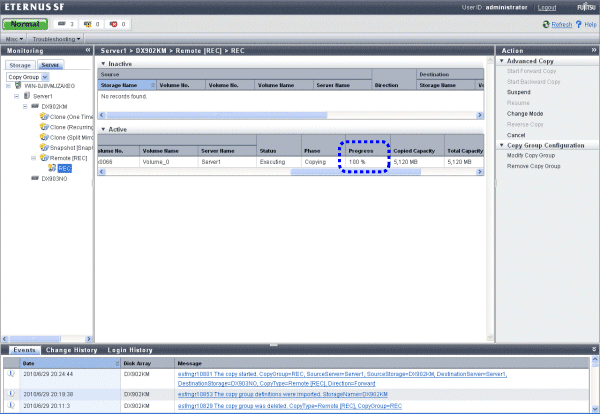
Task: Open the copy group was deleted message
Action: pos(290,406)
